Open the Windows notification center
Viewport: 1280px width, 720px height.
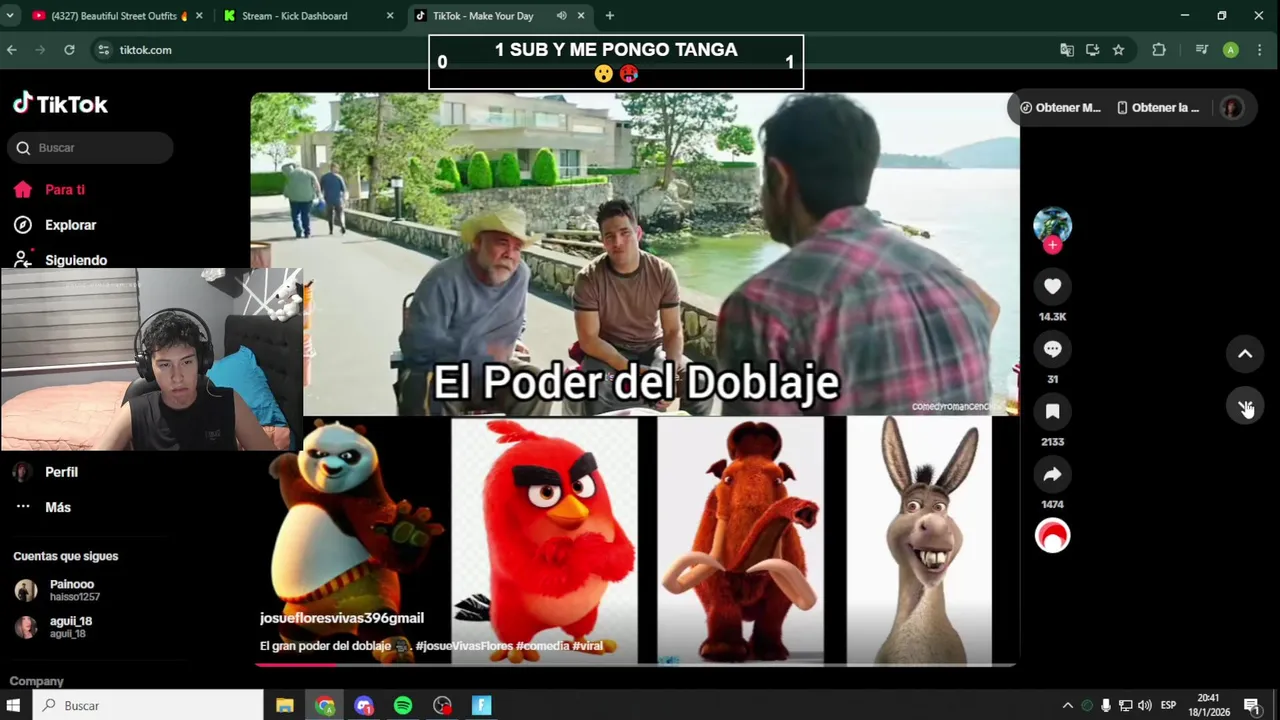click(x=1251, y=705)
